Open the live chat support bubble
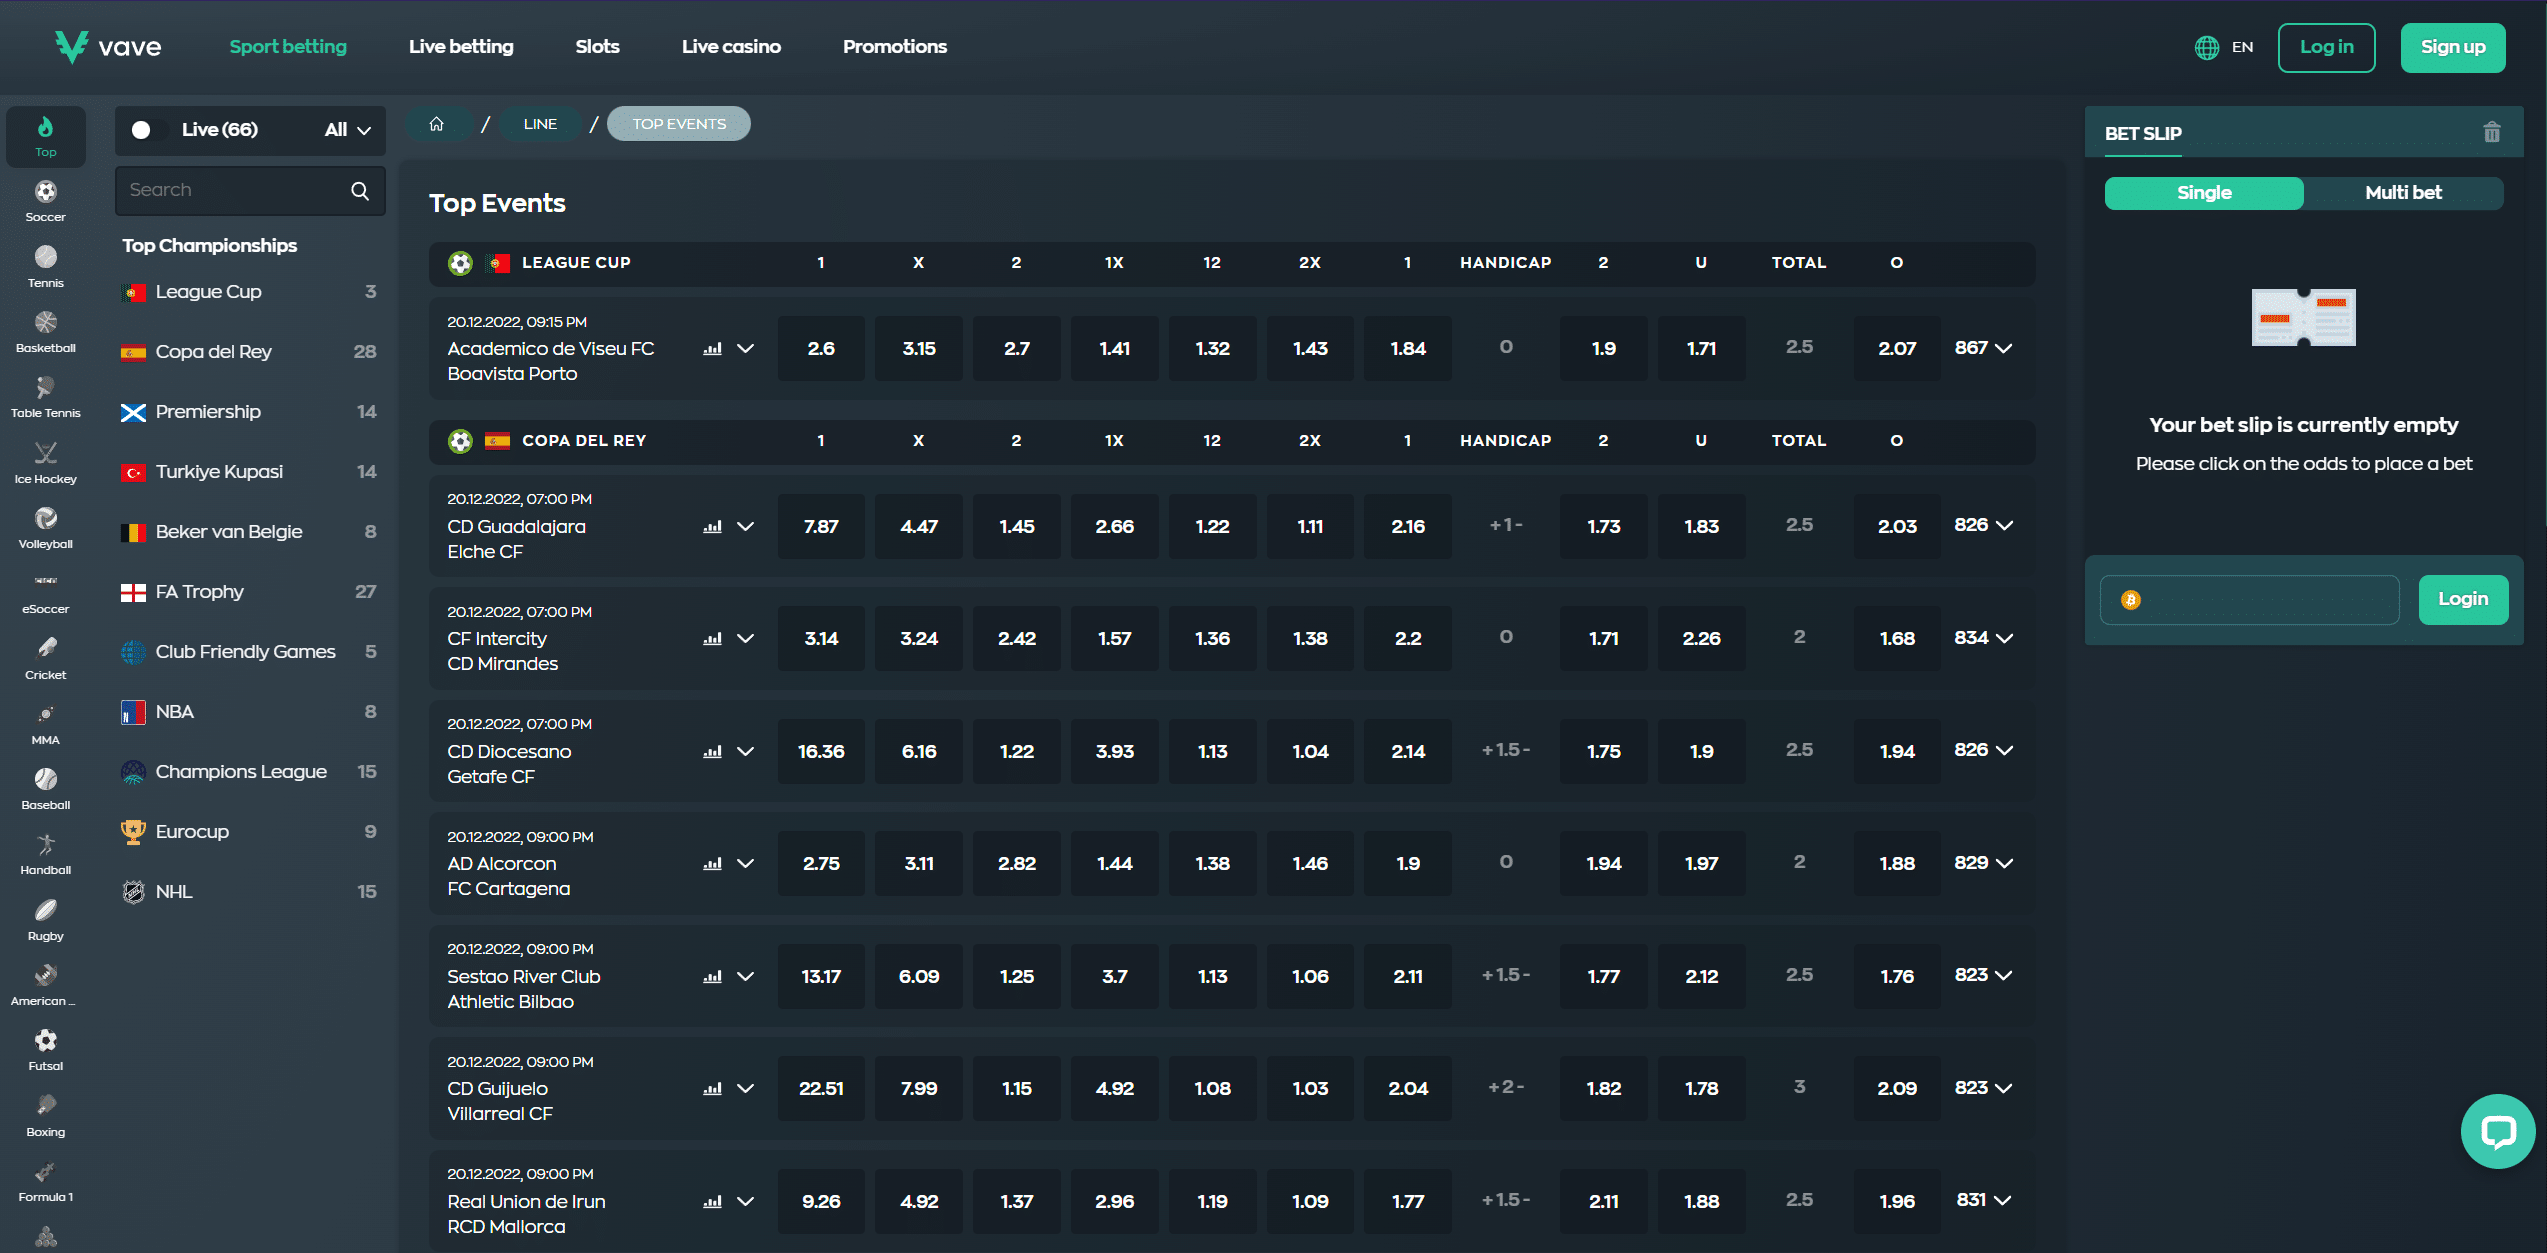 tap(2497, 1131)
